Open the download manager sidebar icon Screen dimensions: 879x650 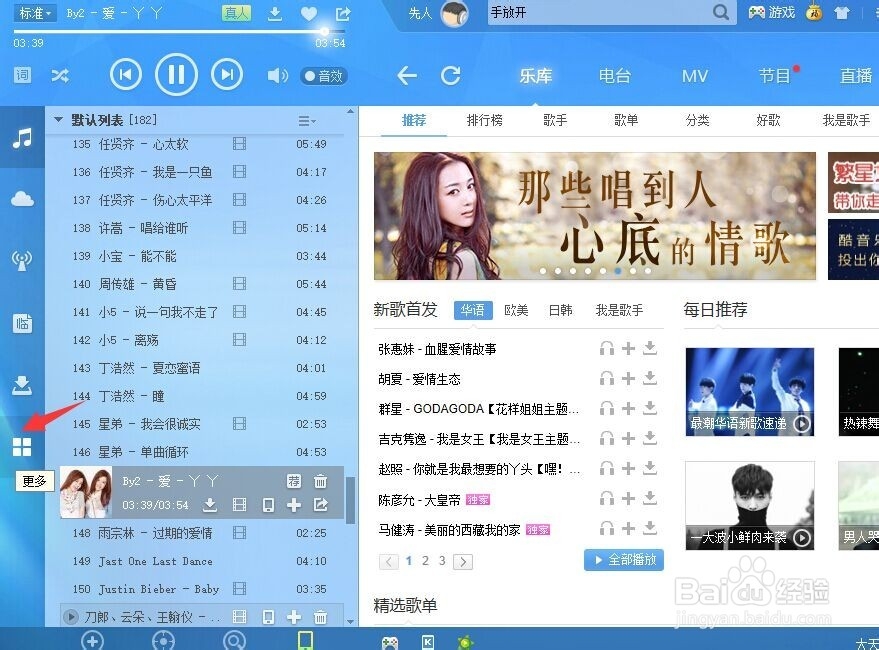(x=22, y=385)
